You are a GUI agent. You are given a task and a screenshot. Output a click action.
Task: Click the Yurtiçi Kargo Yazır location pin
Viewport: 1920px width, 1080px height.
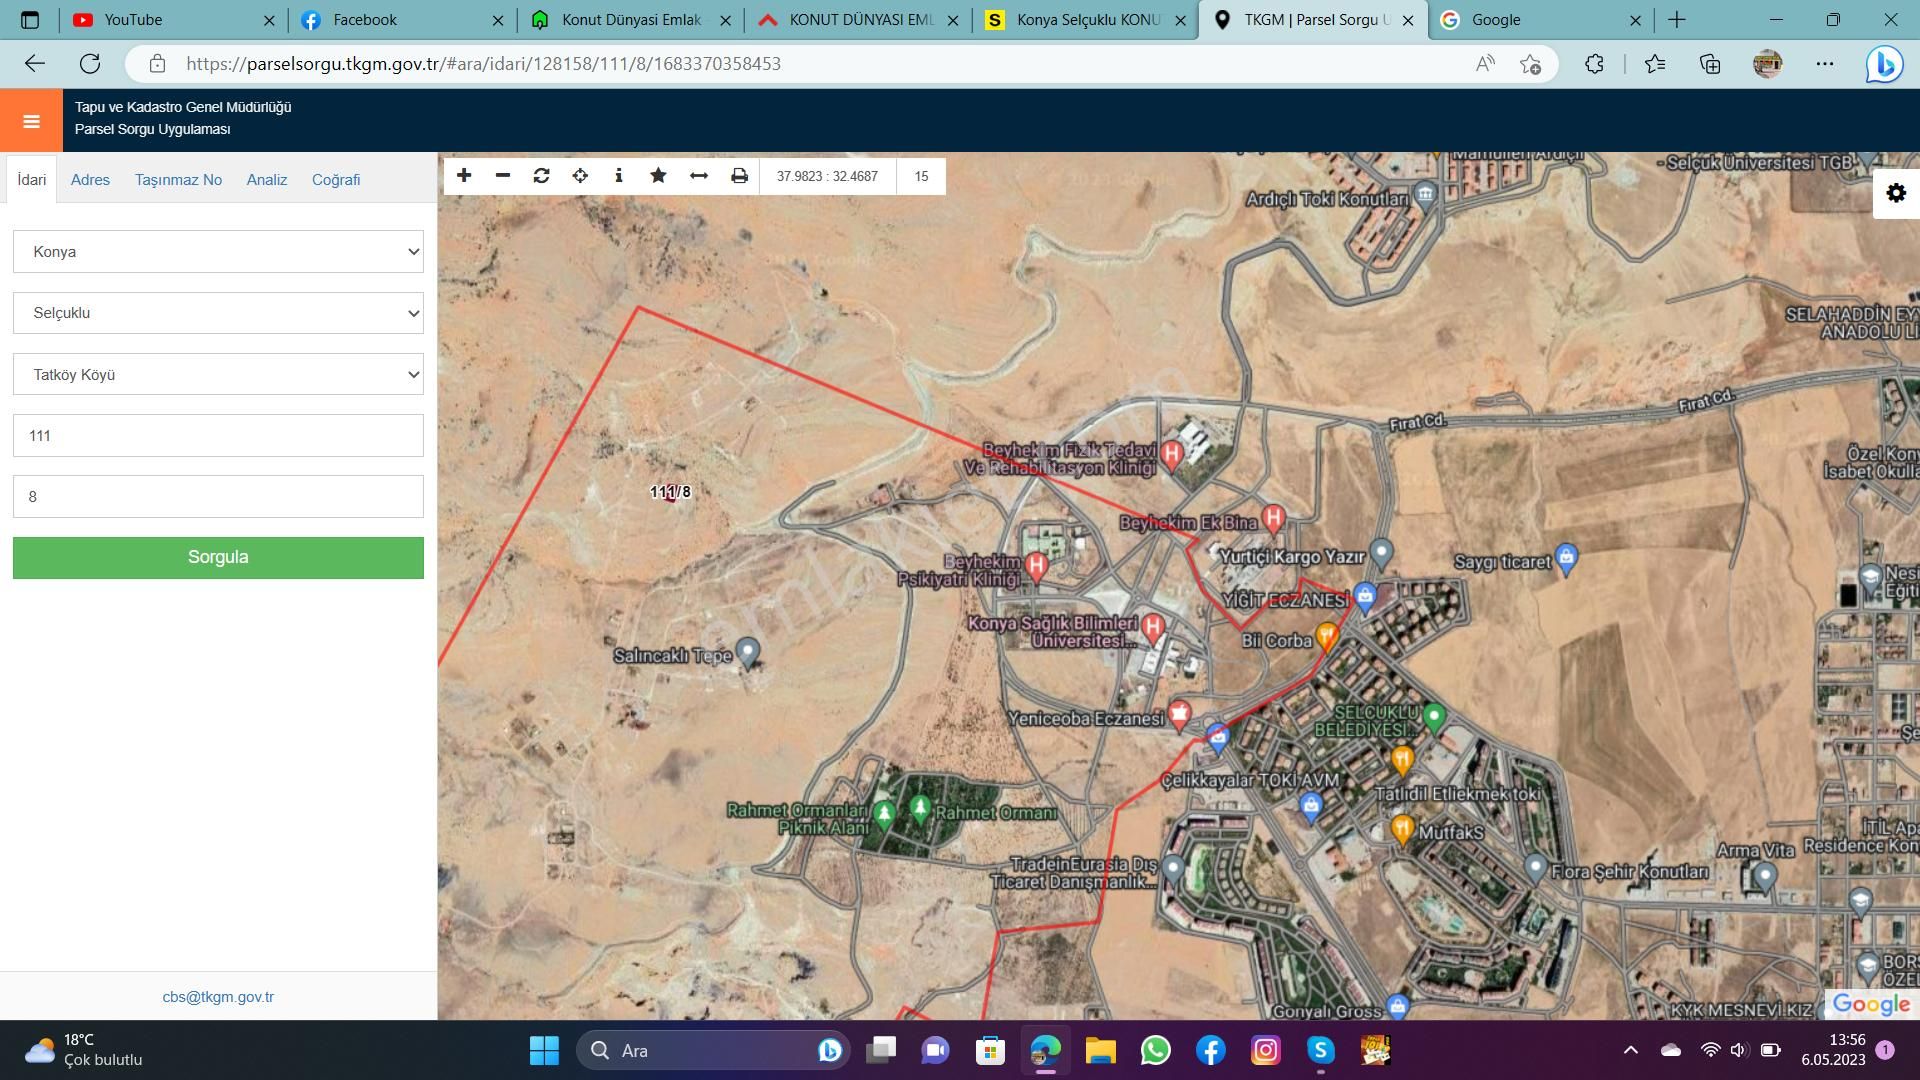pos(1381,551)
